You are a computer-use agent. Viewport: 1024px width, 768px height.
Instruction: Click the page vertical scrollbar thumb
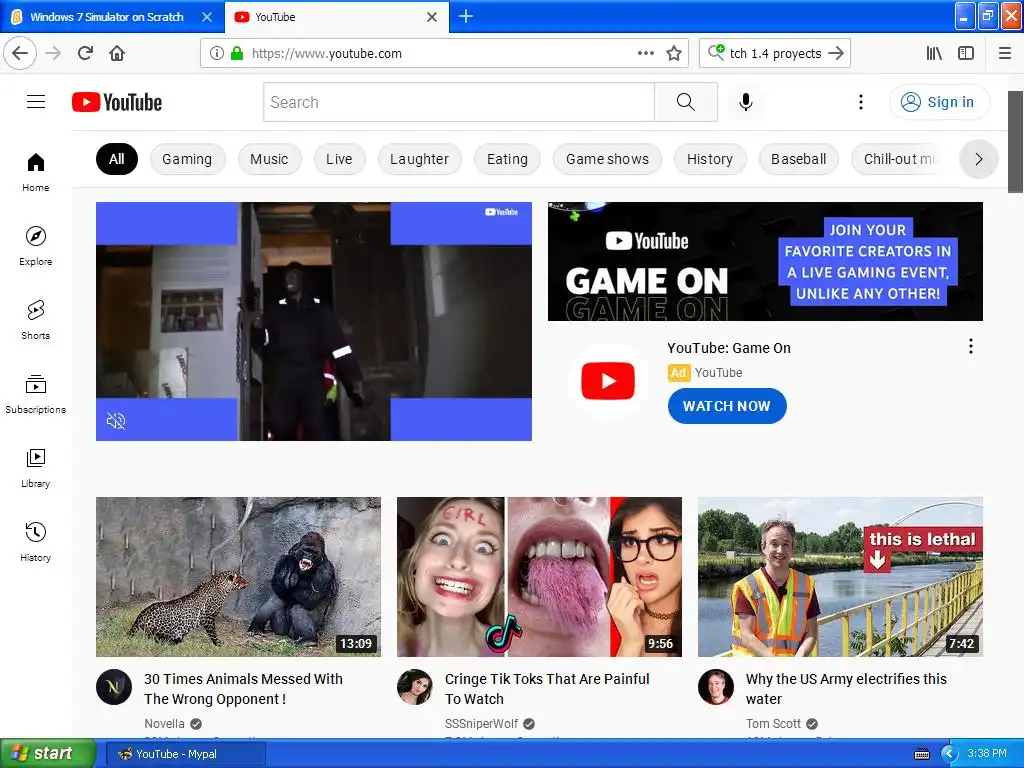pyautogui.click(x=1015, y=142)
